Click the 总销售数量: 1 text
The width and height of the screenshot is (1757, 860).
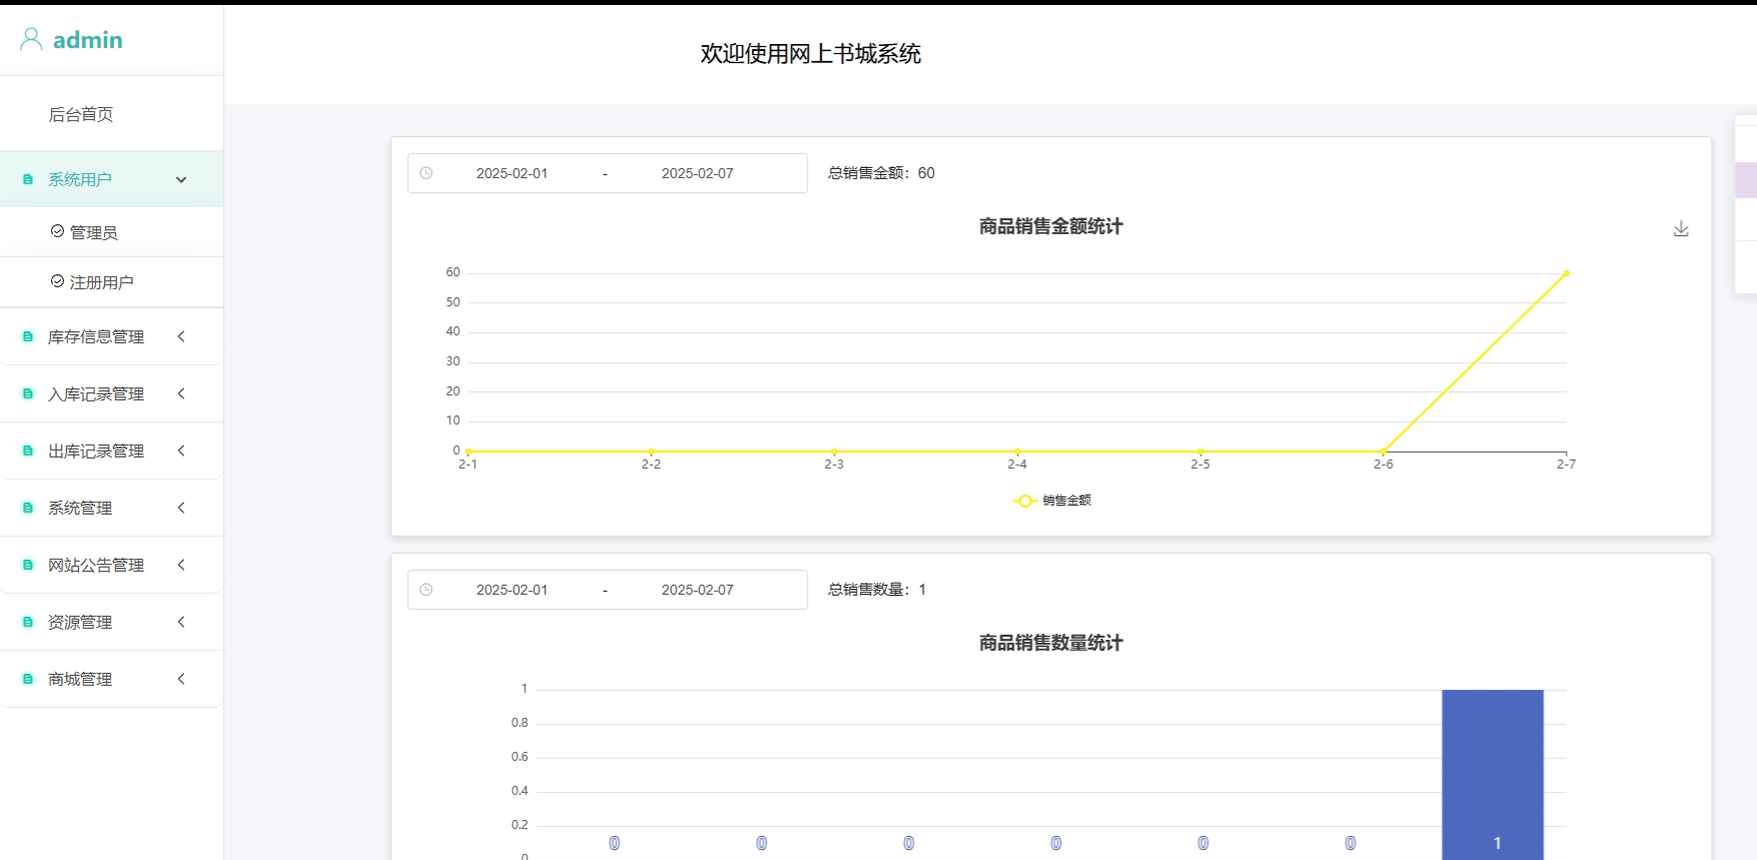[x=877, y=590]
